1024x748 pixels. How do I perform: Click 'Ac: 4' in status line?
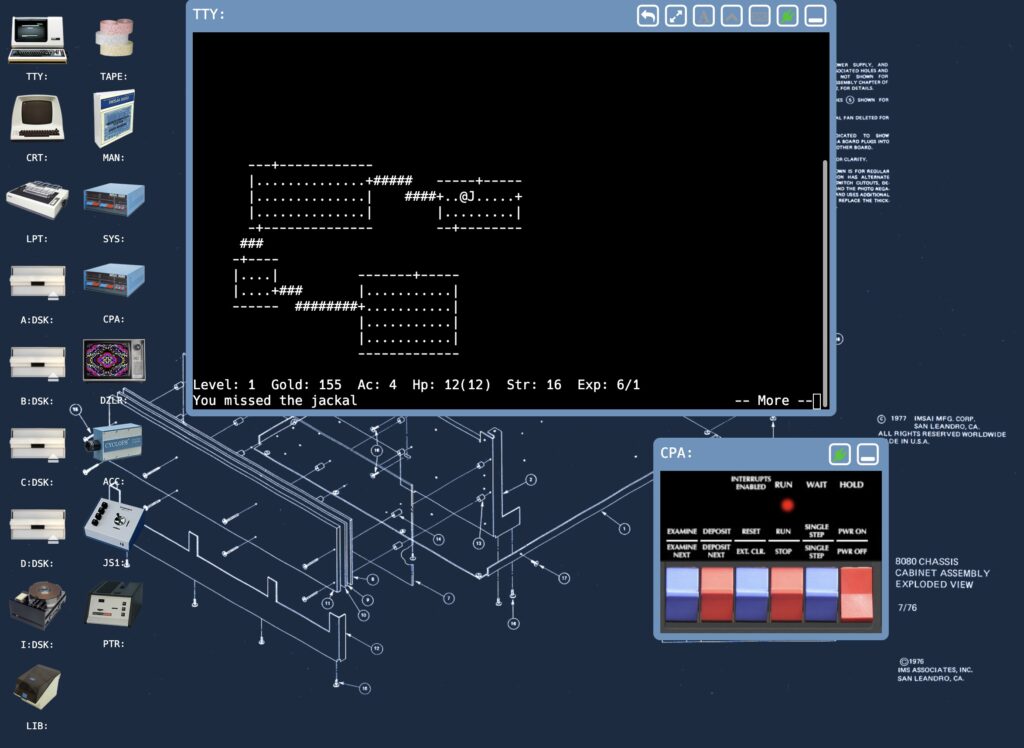coord(377,385)
